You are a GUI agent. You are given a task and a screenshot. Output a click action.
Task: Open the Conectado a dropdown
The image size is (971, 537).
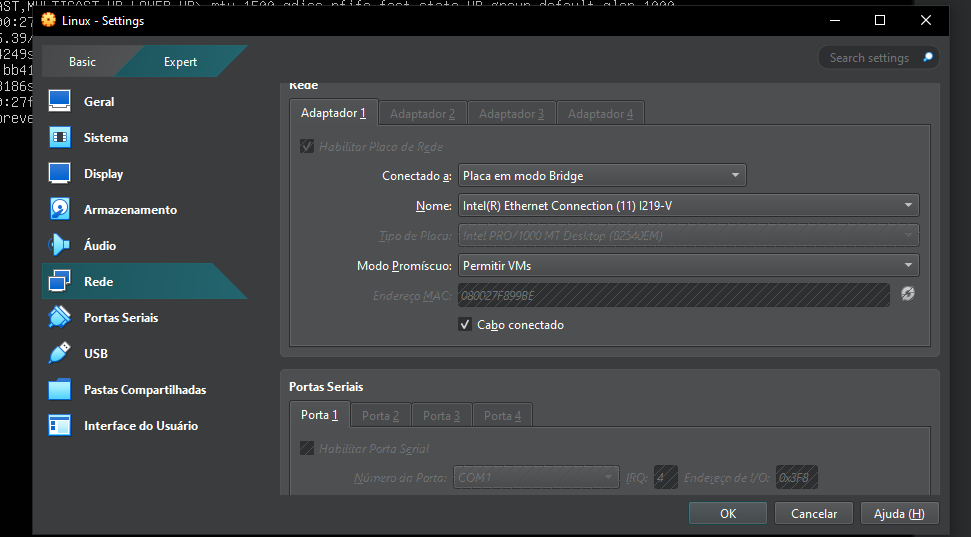(x=602, y=175)
